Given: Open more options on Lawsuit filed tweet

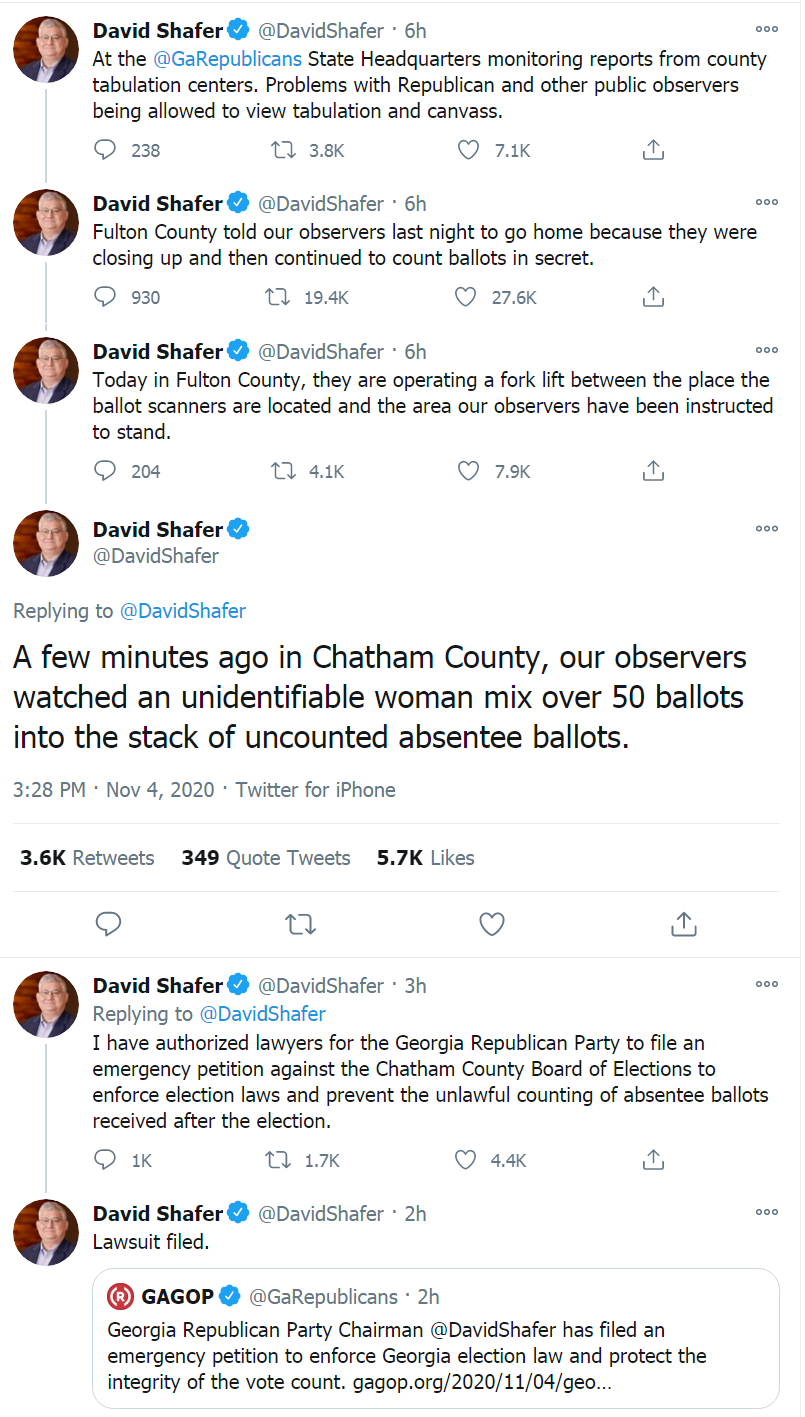Looking at the screenshot, I should (x=766, y=1212).
